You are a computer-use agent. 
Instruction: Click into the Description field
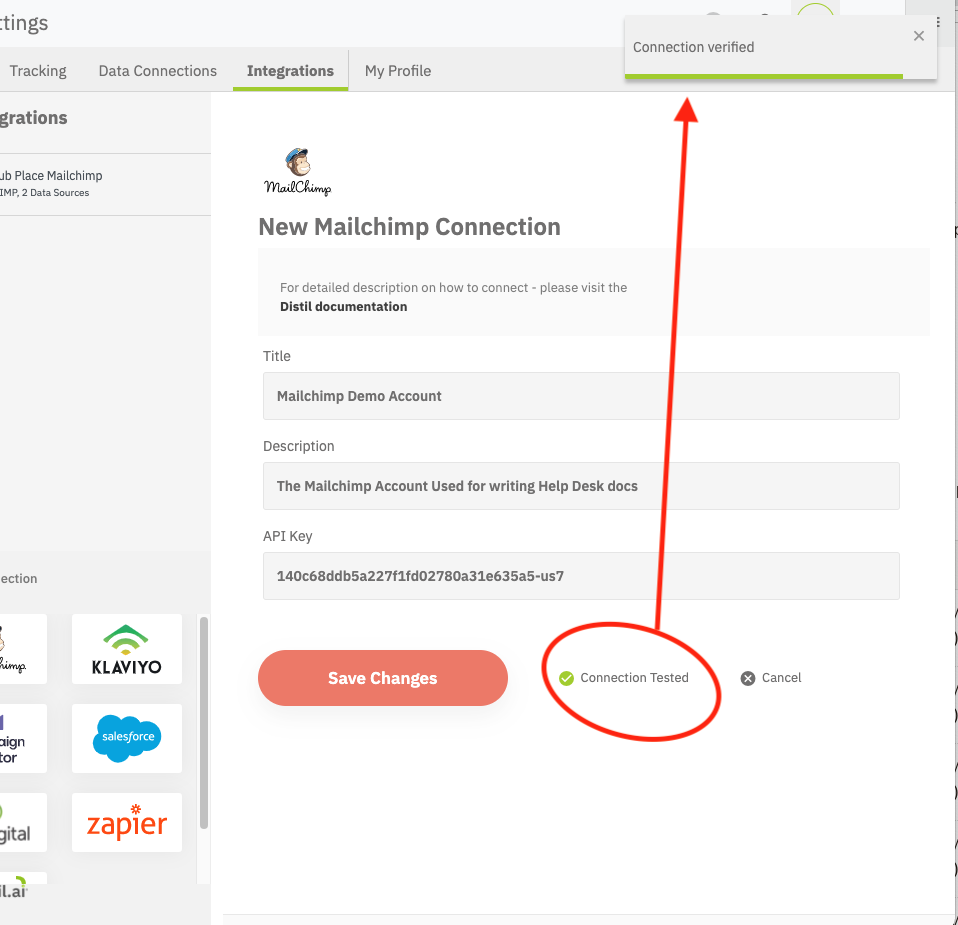tap(581, 486)
